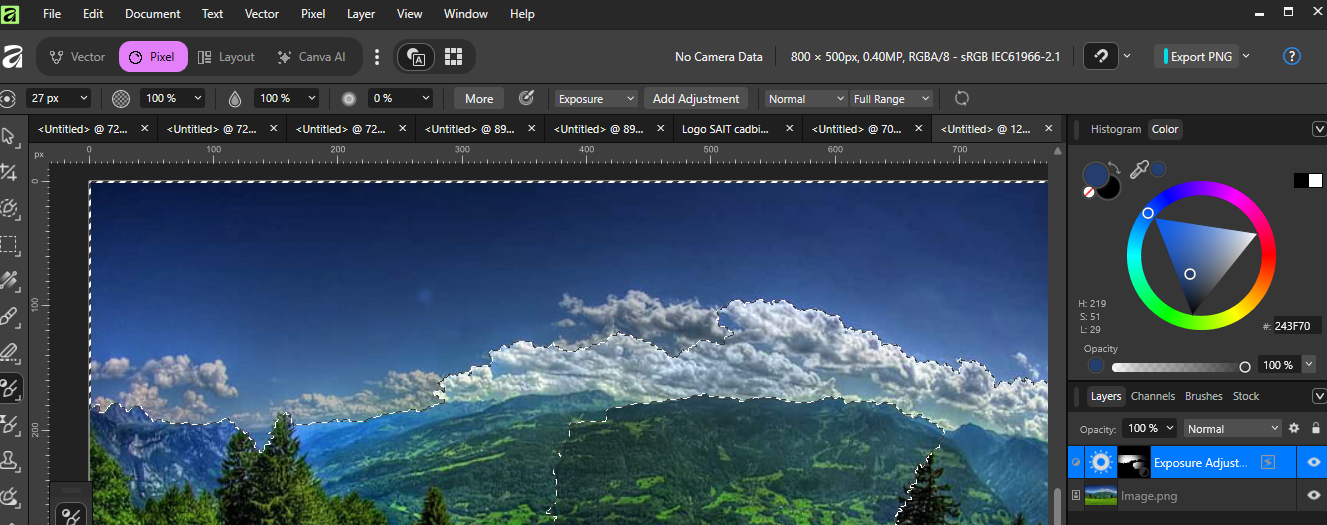The height and width of the screenshot is (525, 1327).
Task: Select the Crop tool
Action: pyautogui.click(x=10, y=173)
